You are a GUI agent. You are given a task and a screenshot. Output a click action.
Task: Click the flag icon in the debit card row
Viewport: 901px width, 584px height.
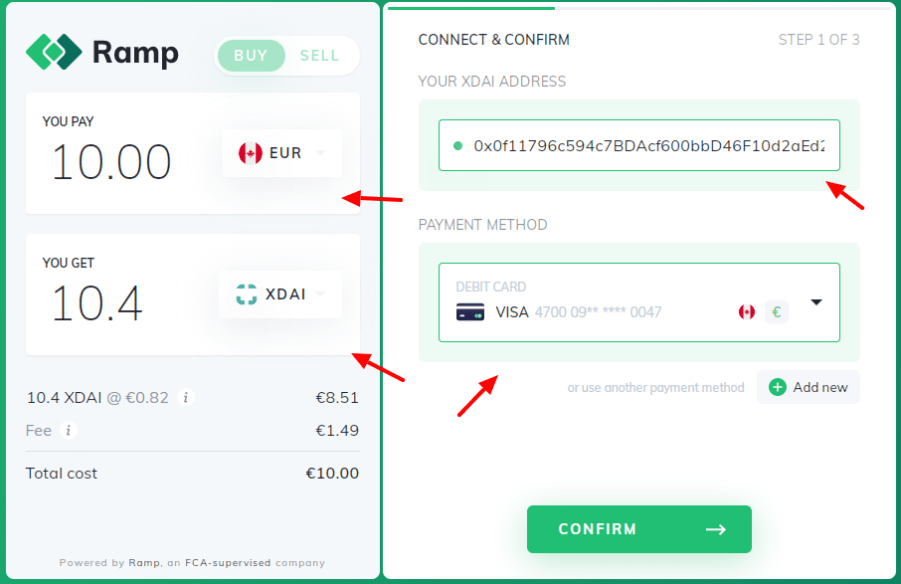point(746,312)
